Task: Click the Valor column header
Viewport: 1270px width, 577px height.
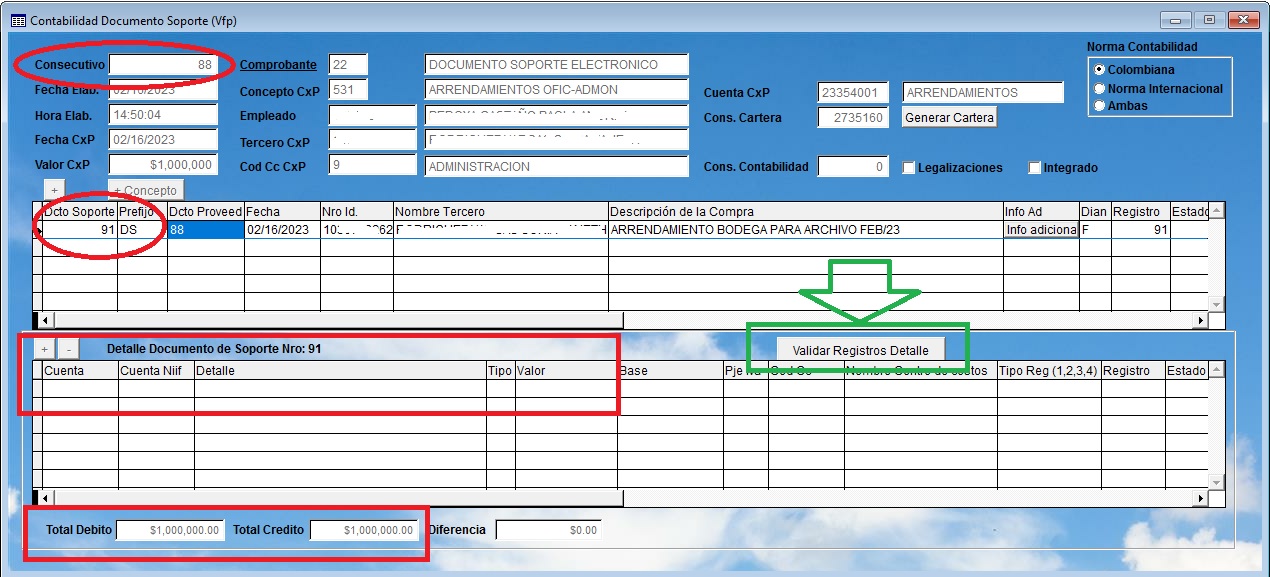Action: [x=566, y=370]
